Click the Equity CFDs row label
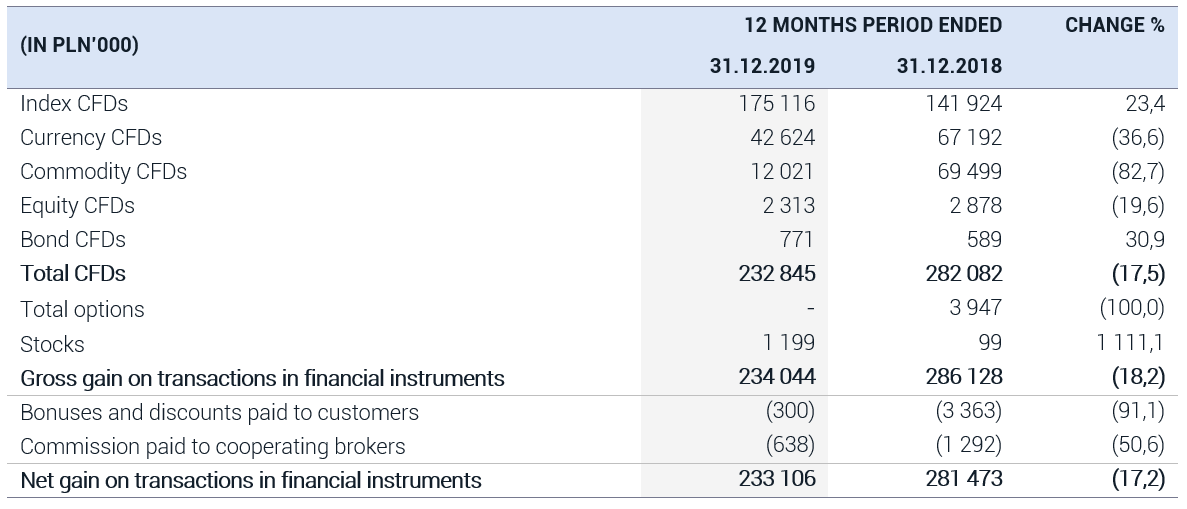 [x=77, y=205]
